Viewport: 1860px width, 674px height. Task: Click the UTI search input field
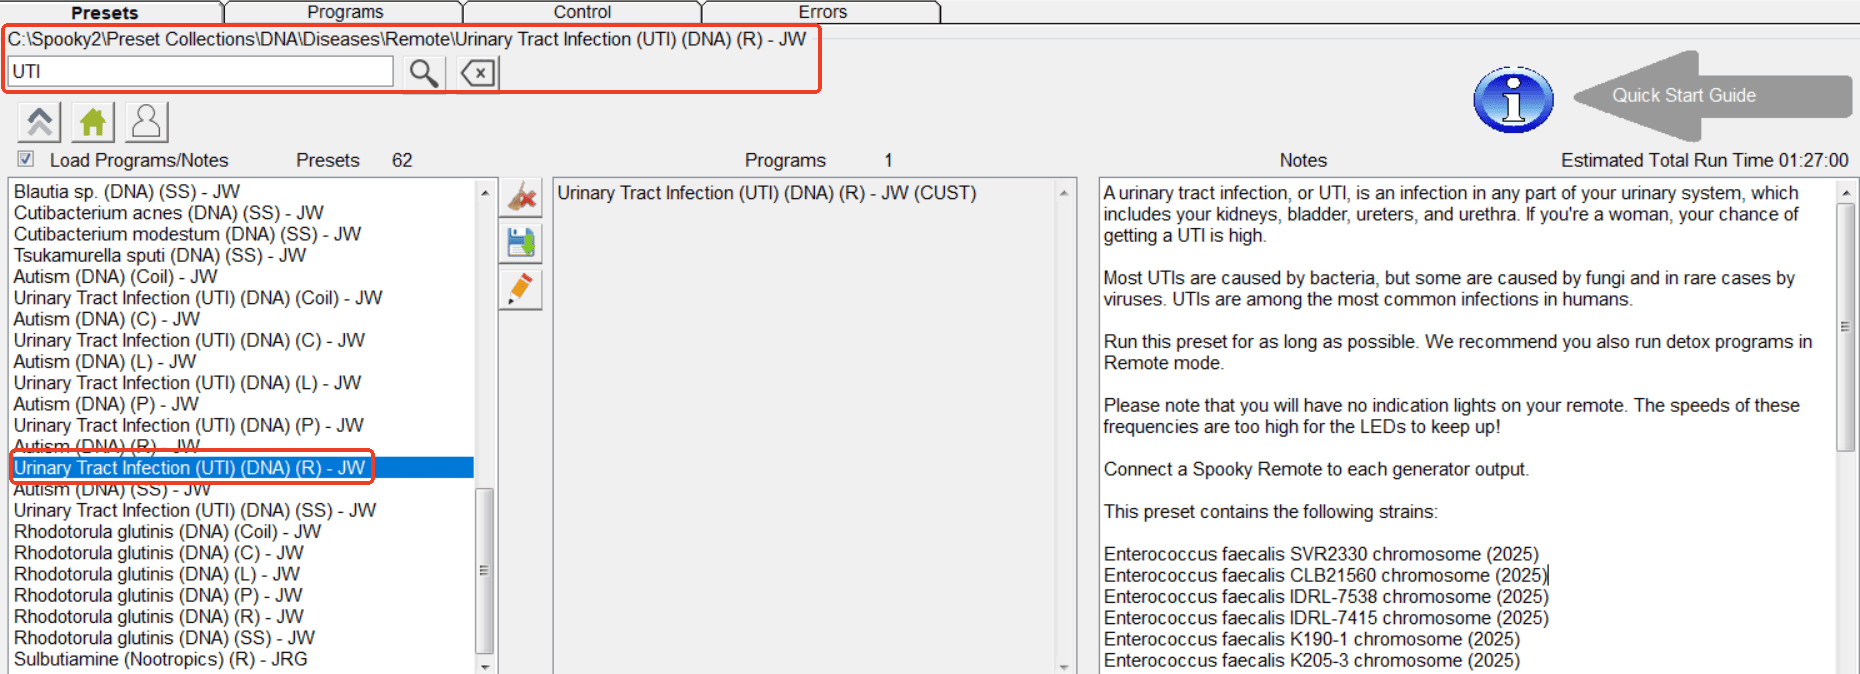click(201, 72)
